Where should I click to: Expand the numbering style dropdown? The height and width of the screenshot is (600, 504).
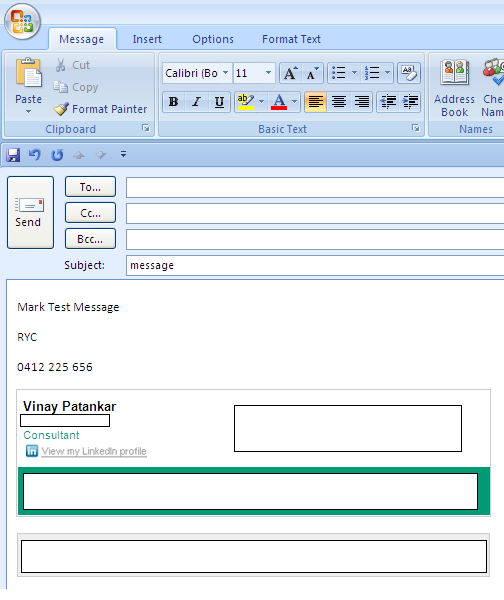(387, 73)
